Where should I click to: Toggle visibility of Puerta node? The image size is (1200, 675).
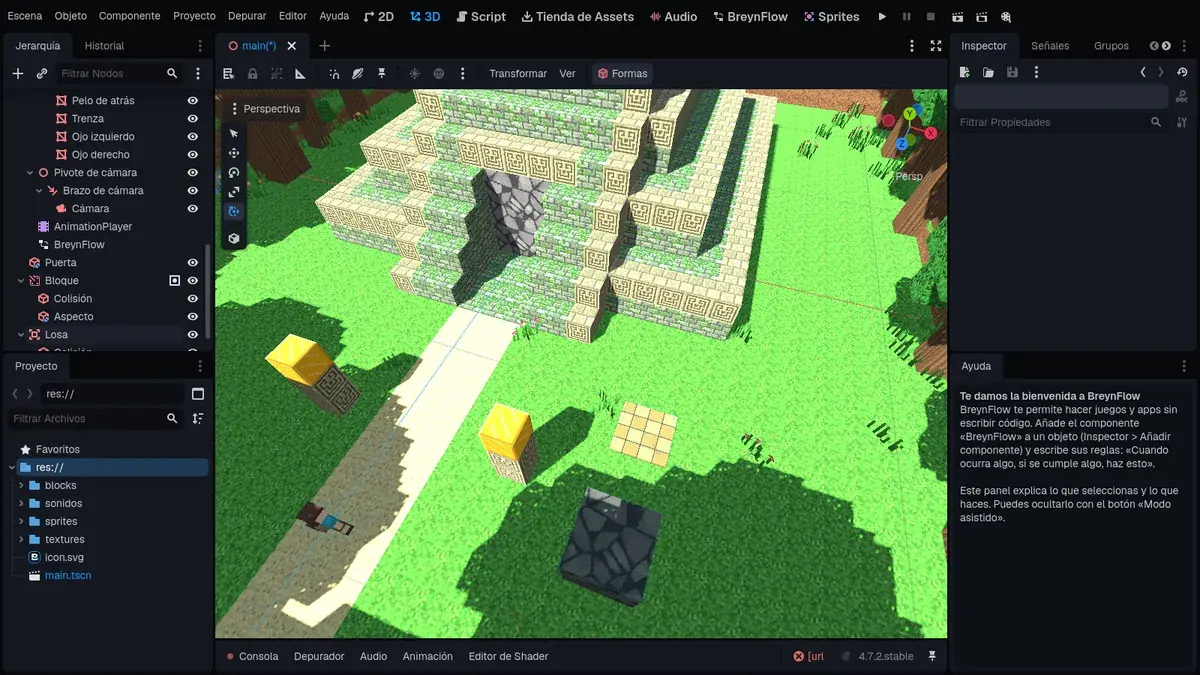coord(192,263)
